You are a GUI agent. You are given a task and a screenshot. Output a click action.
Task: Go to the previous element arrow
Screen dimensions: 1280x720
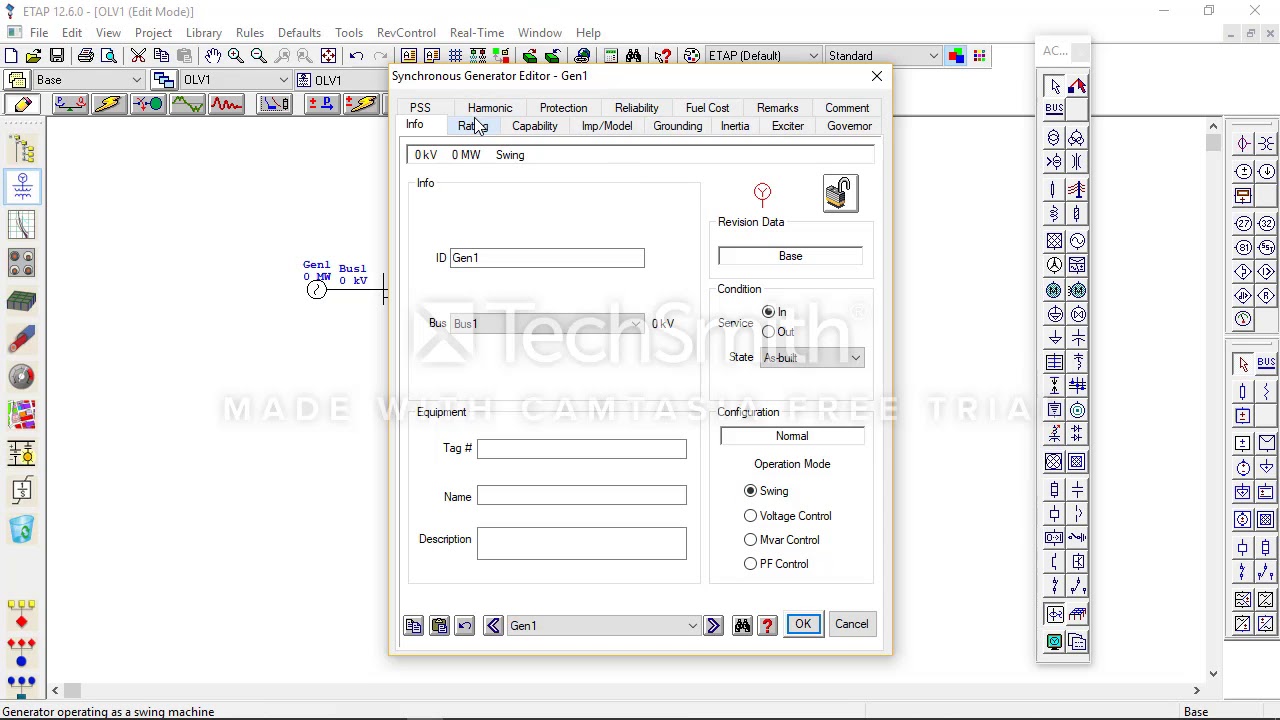coord(493,626)
